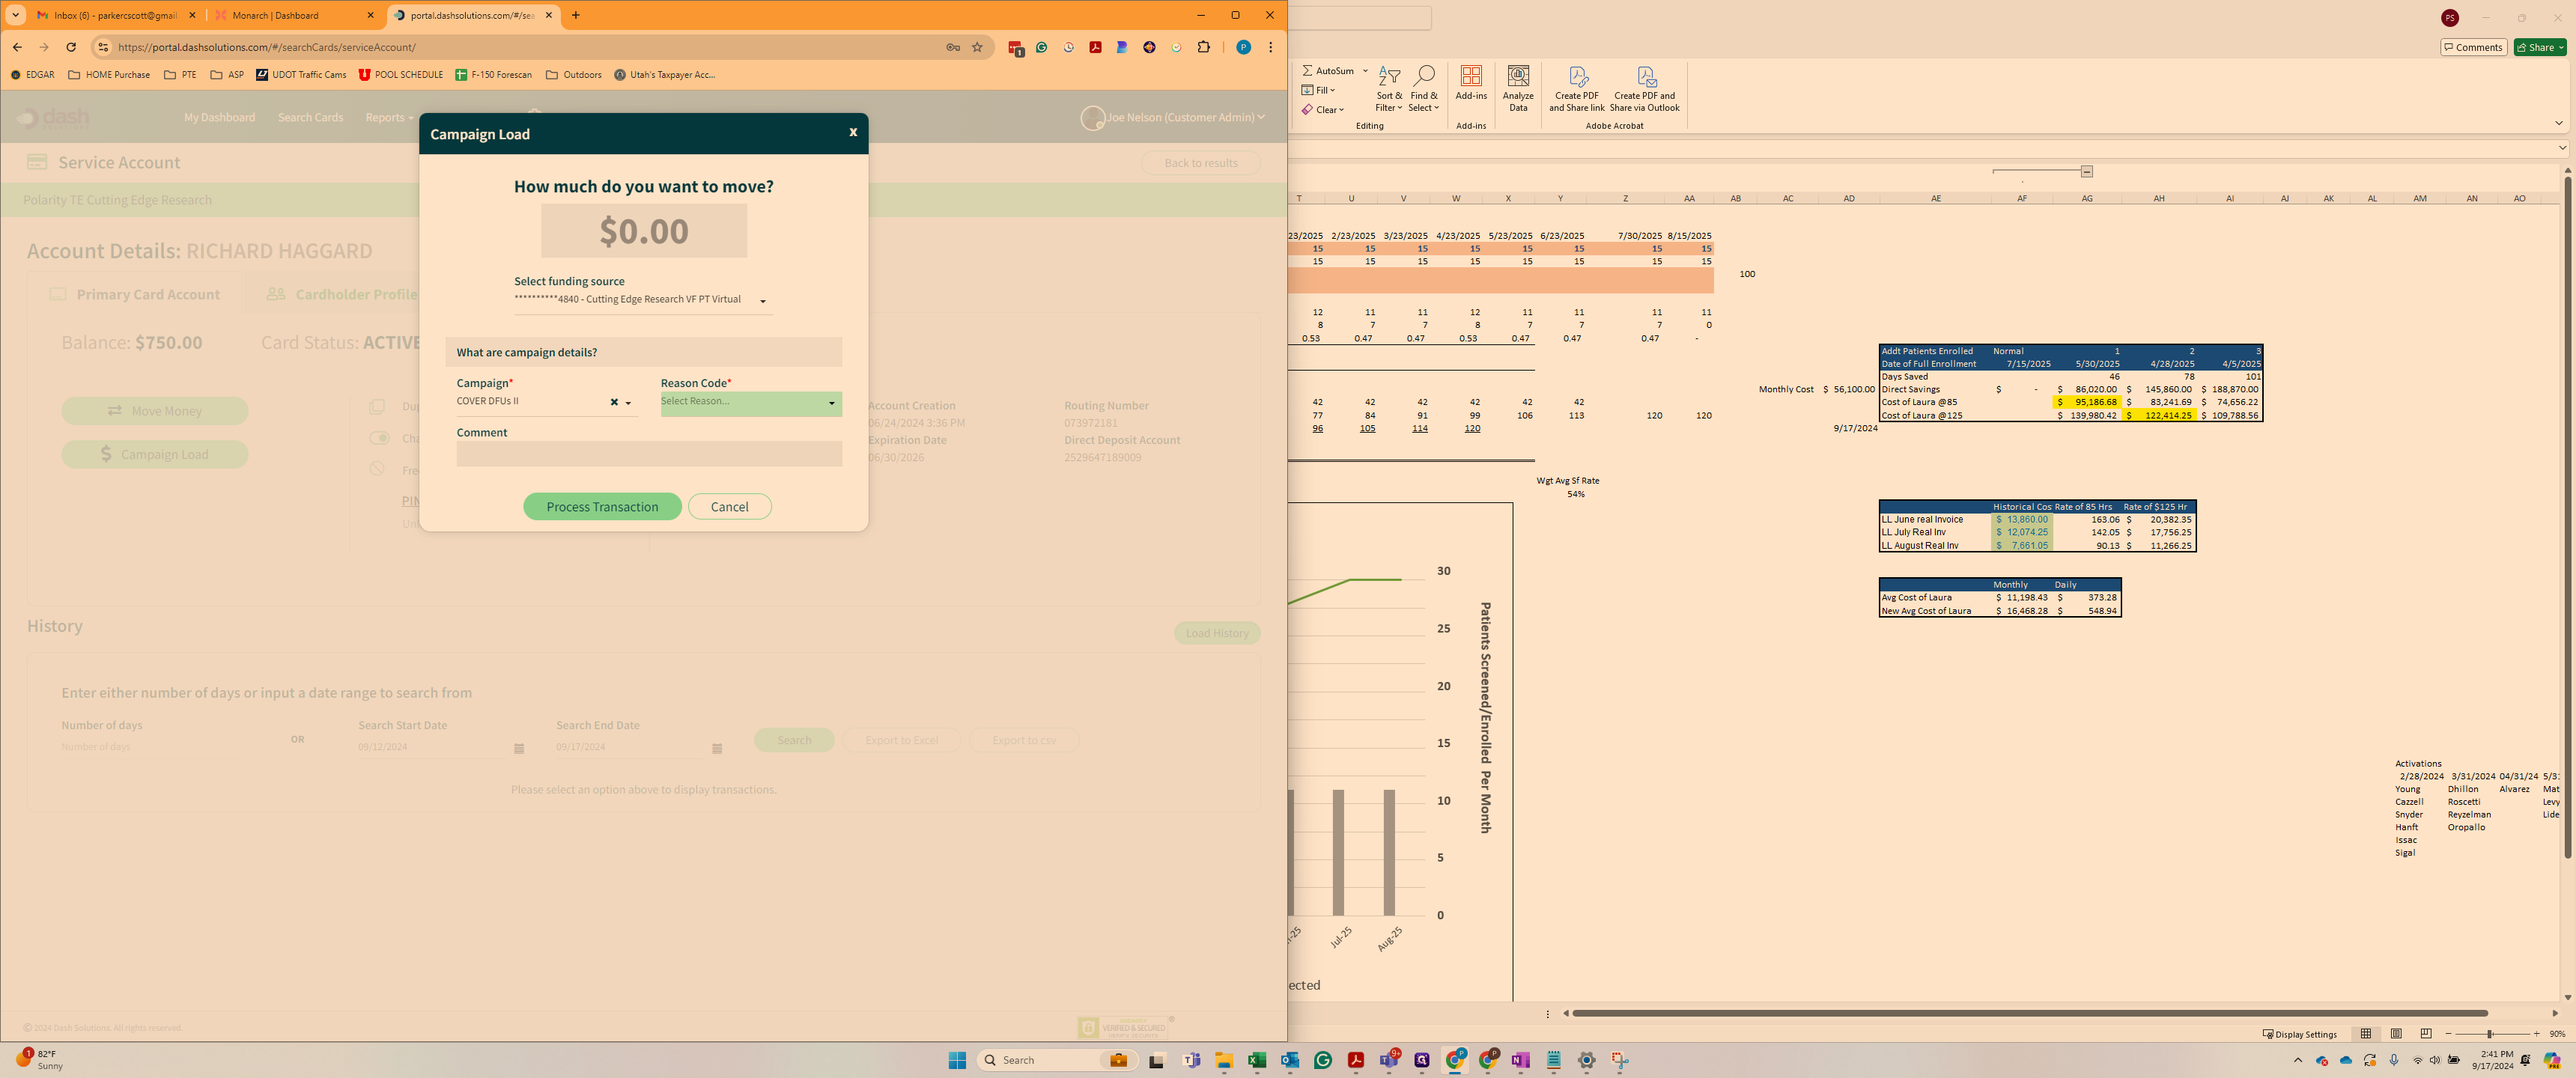2576x1078 pixels.
Task: Switch to Monarch Dashboard tab
Action: coord(294,15)
